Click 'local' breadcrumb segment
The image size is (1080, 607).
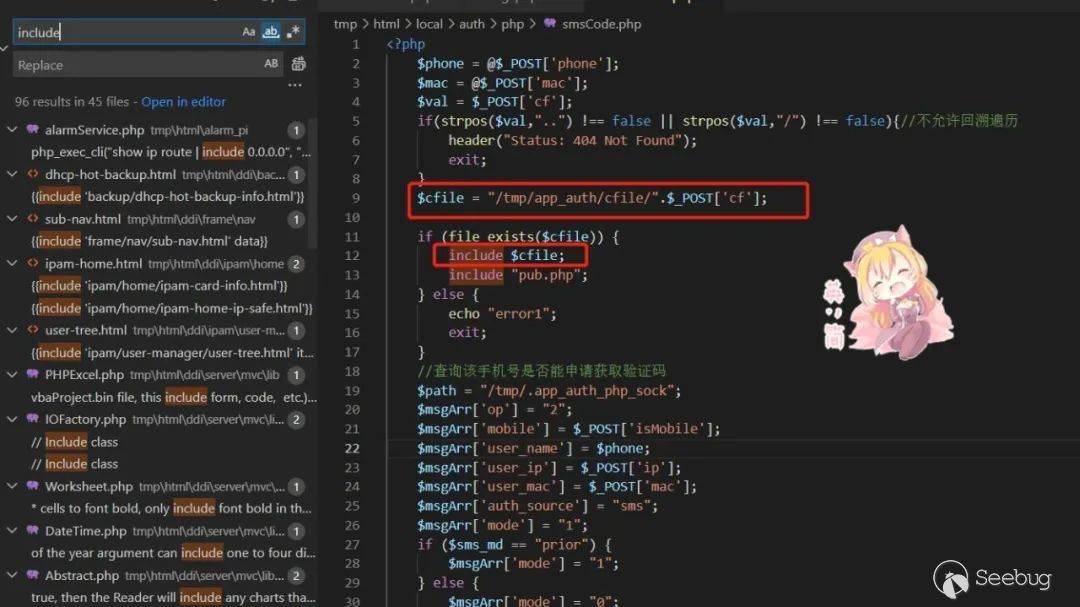pos(429,24)
